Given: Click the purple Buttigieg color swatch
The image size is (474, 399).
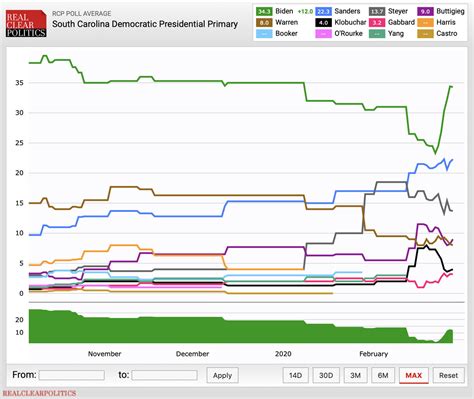Looking at the screenshot, I should [x=425, y=11].
